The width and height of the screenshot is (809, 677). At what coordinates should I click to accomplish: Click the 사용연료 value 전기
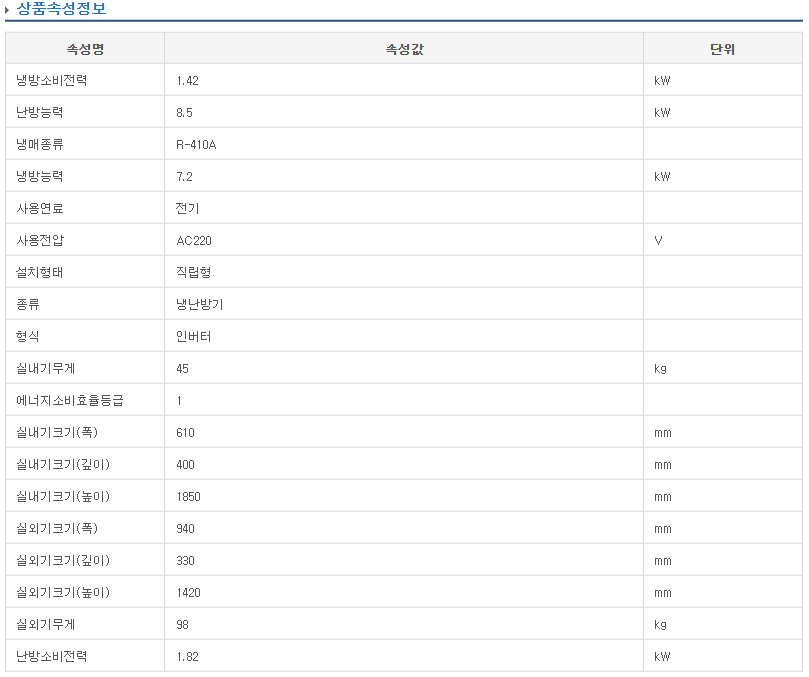(187, 208)
